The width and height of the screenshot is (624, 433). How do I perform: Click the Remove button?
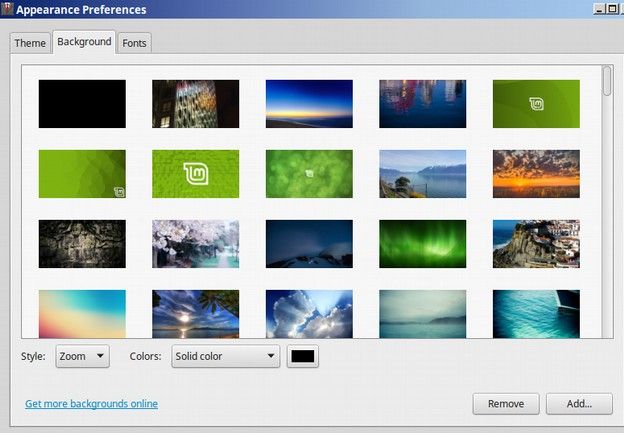[506, 404]
